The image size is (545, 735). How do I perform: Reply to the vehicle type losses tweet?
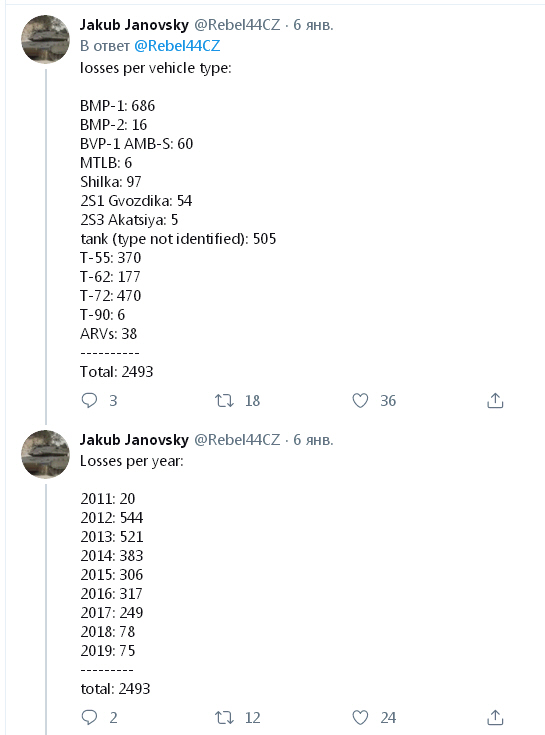click(89, 401)
